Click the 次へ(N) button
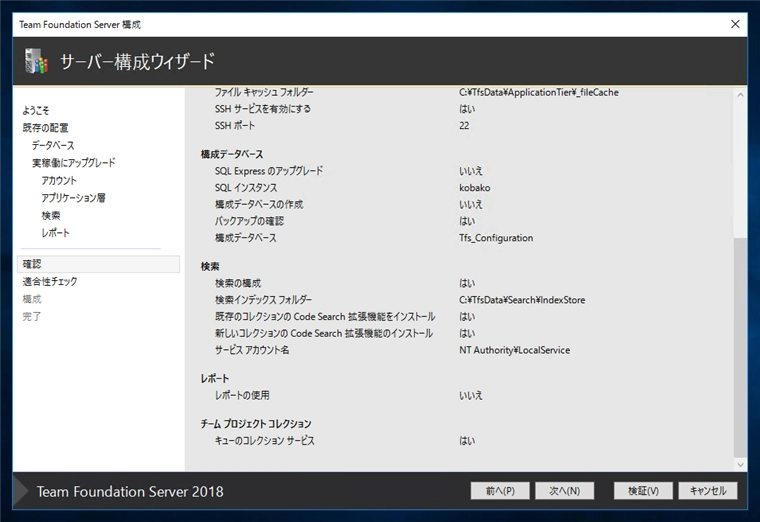This screenshot has height=522, width=760. [x=564, y=490]
